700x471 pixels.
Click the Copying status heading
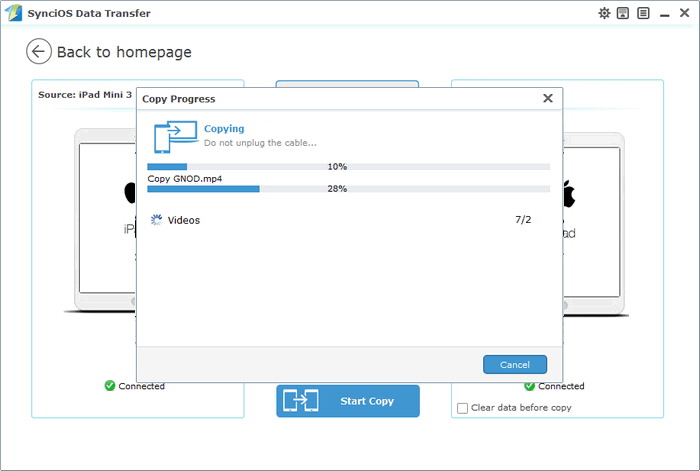[224, 129]
